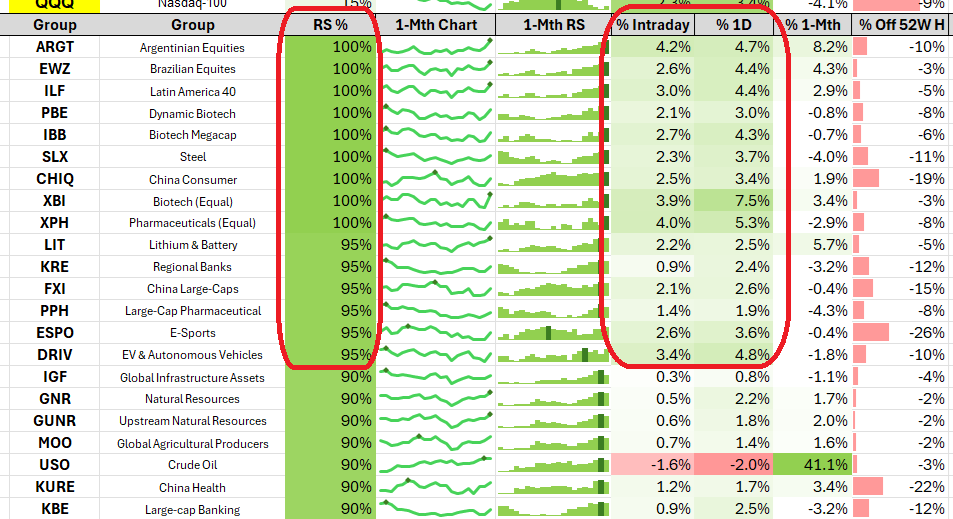This screenshot has width=953, height=519.
Task: Select the EWZ ticker cell
Action: click(x=55, y=69)
